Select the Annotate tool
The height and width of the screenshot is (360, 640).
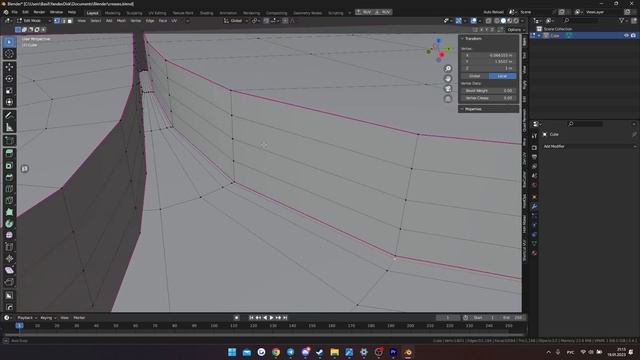pos(9,116)
